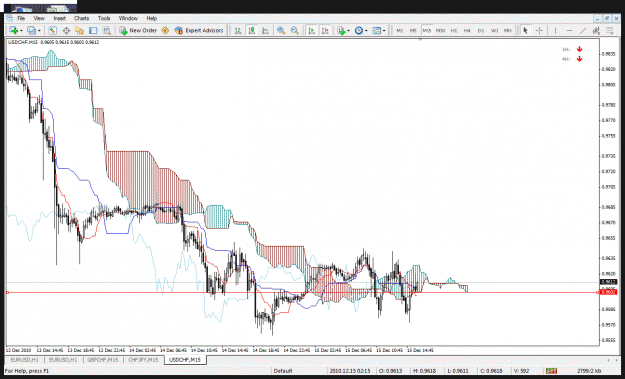Open the Navigator folder-star icon
625x379 pixels.
(79, 30)
